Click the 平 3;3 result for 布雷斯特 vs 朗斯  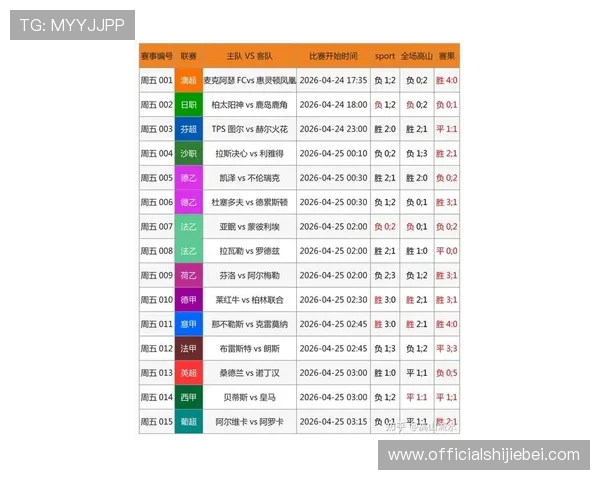447,349
